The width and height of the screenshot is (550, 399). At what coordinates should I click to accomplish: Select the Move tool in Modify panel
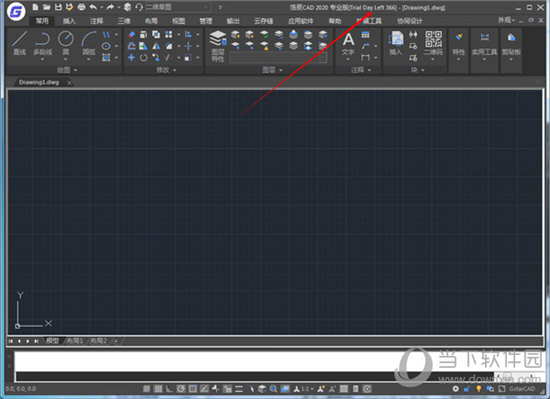coord(131,57)
